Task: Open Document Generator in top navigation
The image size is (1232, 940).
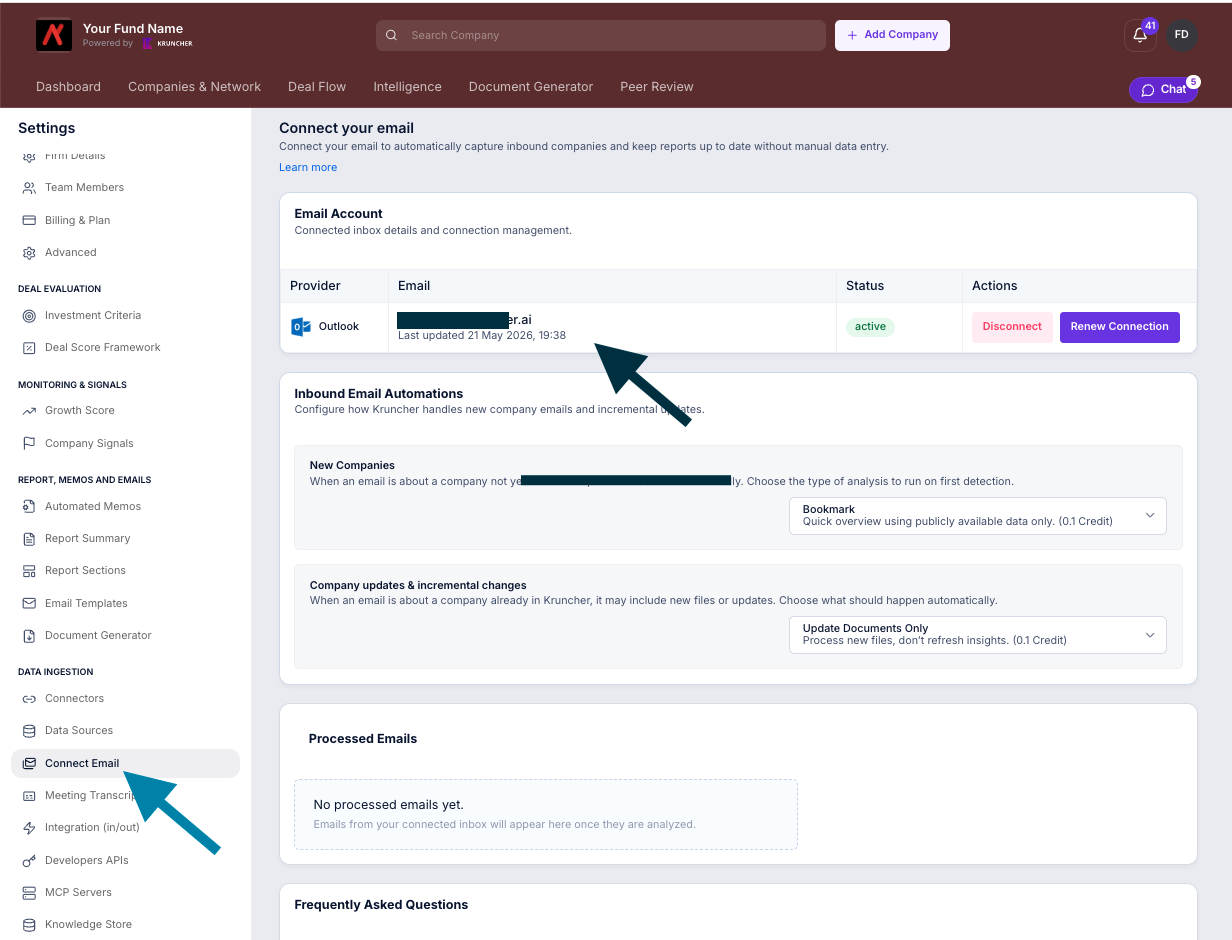Action: (531, 87)
